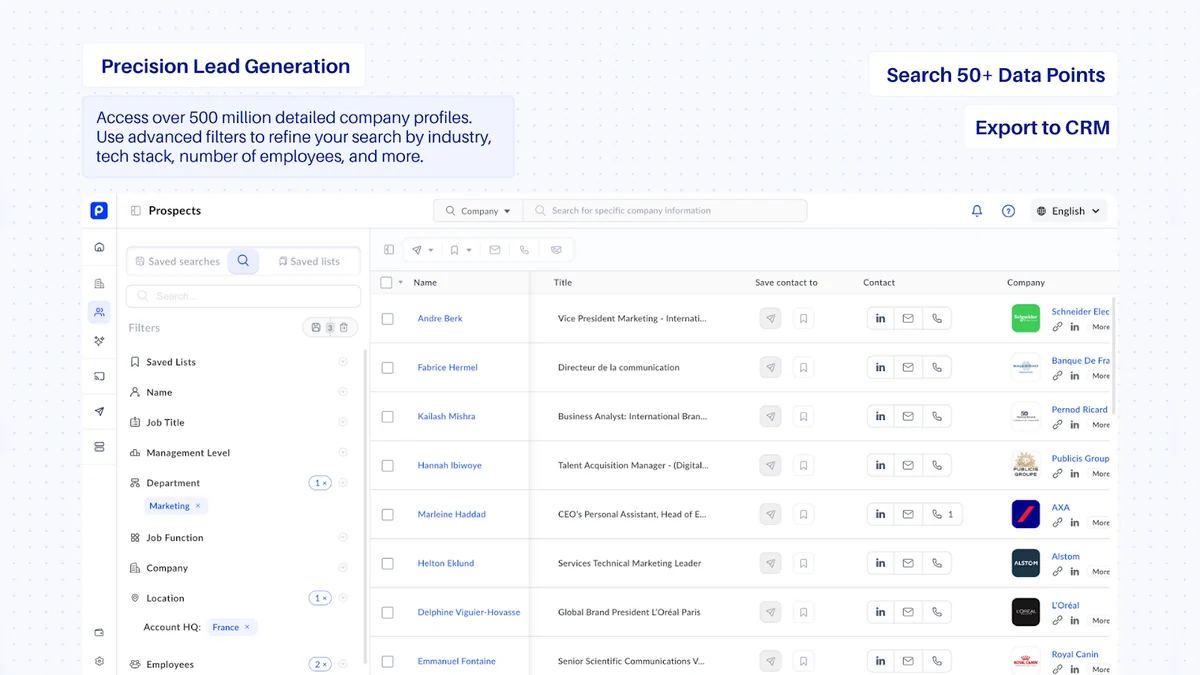
Task: Click the notifications bell icon
Action: (977, 211)
